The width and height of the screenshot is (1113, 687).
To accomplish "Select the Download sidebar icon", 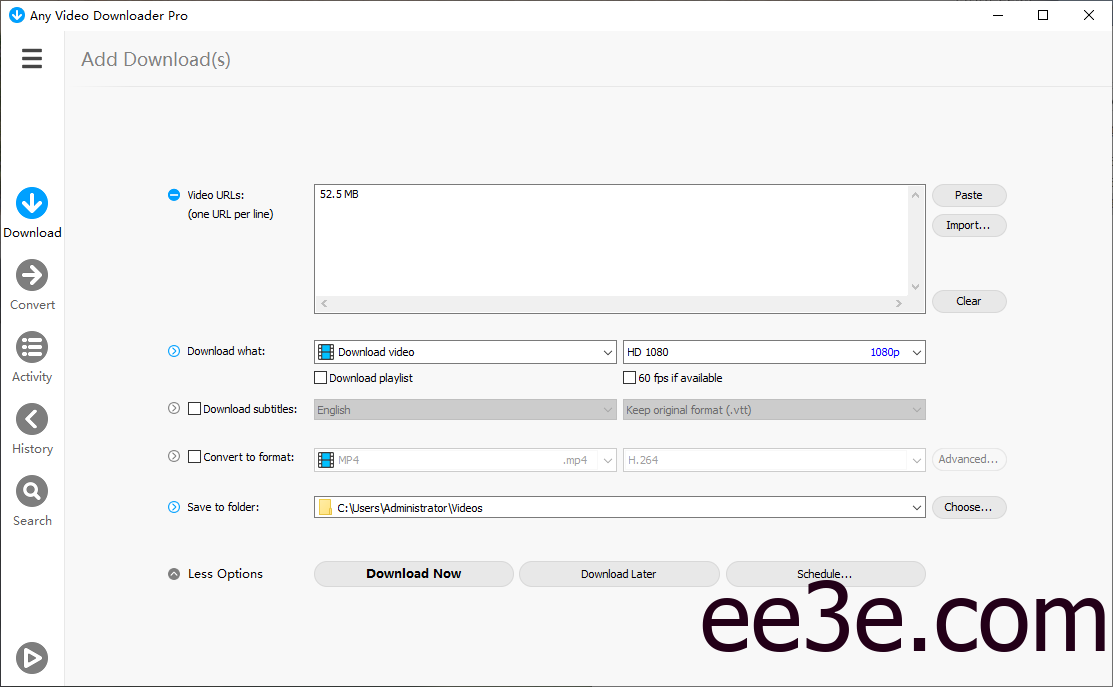I will [32, 204].
